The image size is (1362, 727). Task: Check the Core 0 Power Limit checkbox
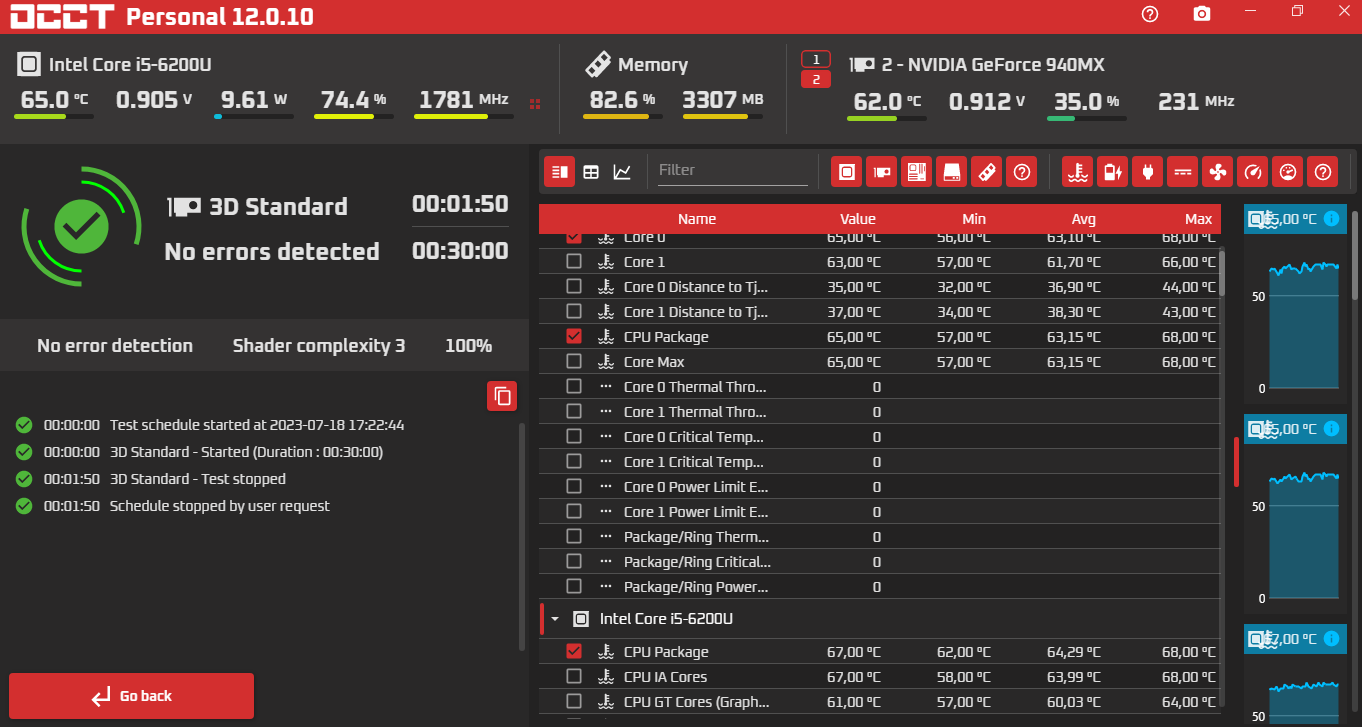(574, 487)
